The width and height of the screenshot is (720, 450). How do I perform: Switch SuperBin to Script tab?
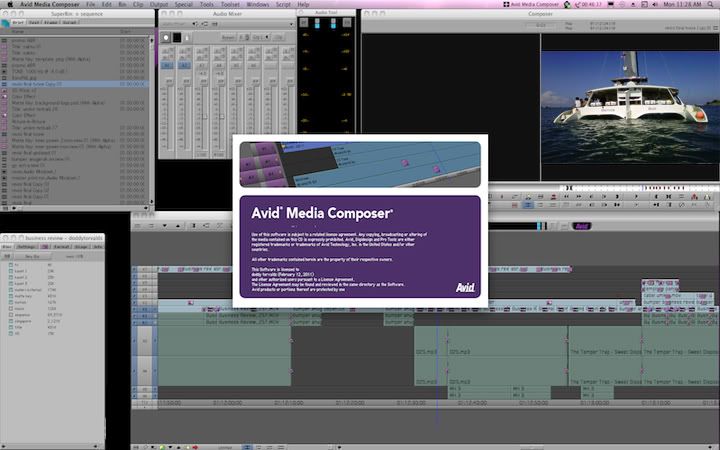pyautogui.click(x=69, y=22)
